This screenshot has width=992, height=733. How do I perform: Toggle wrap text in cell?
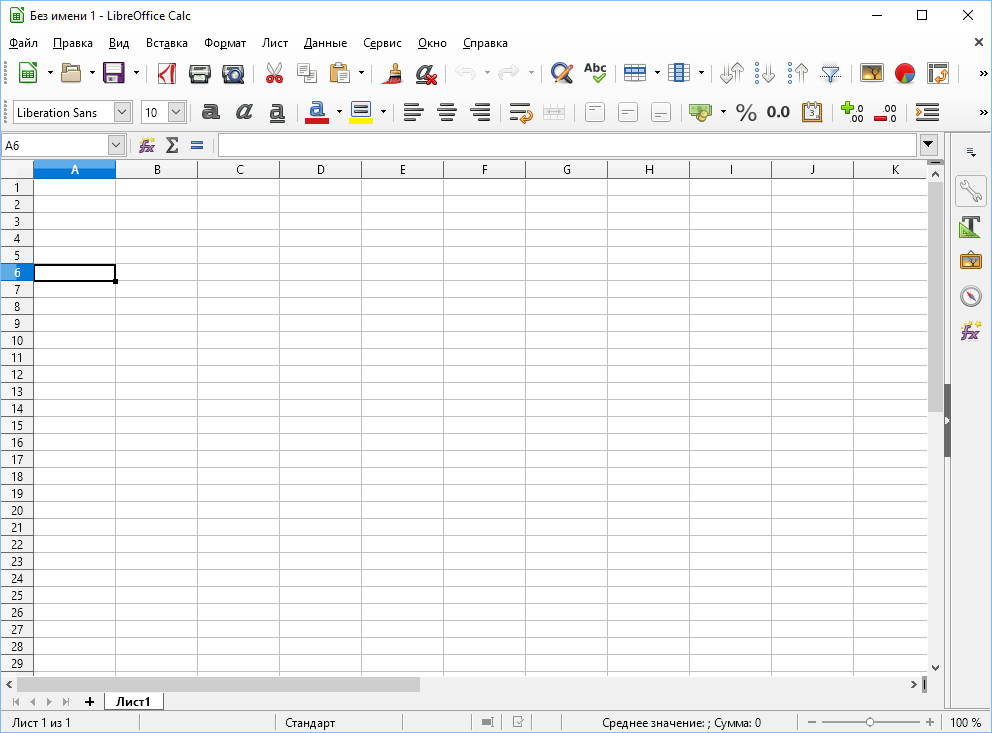coord(521,113)
